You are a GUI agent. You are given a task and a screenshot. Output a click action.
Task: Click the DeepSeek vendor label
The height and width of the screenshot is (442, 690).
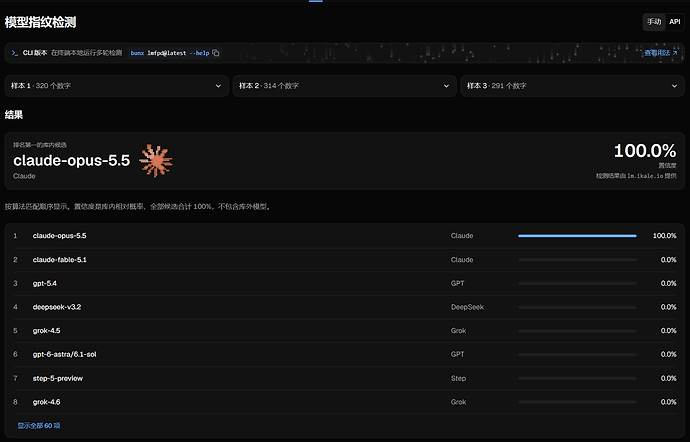(x=467, y=307)
